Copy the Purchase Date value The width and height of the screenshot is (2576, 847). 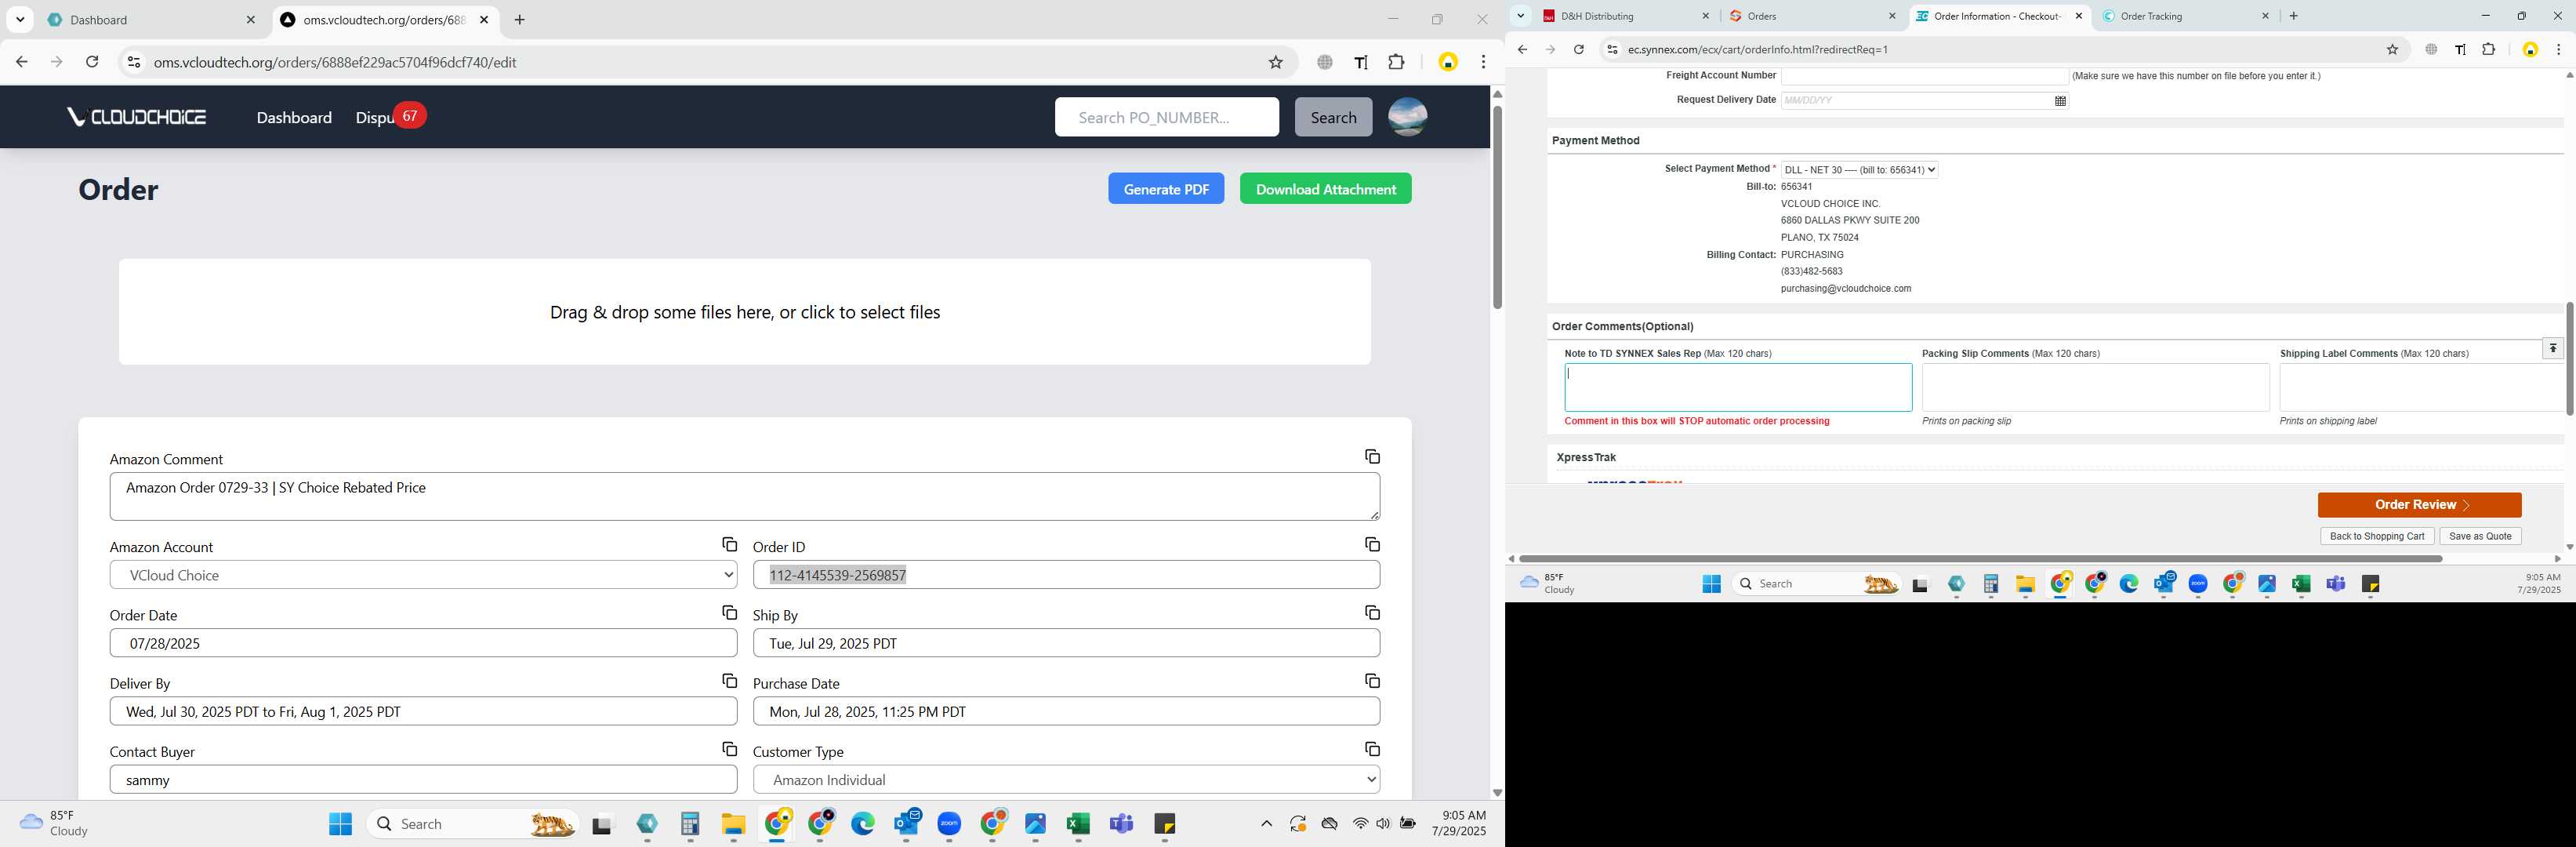[1372, 681]
